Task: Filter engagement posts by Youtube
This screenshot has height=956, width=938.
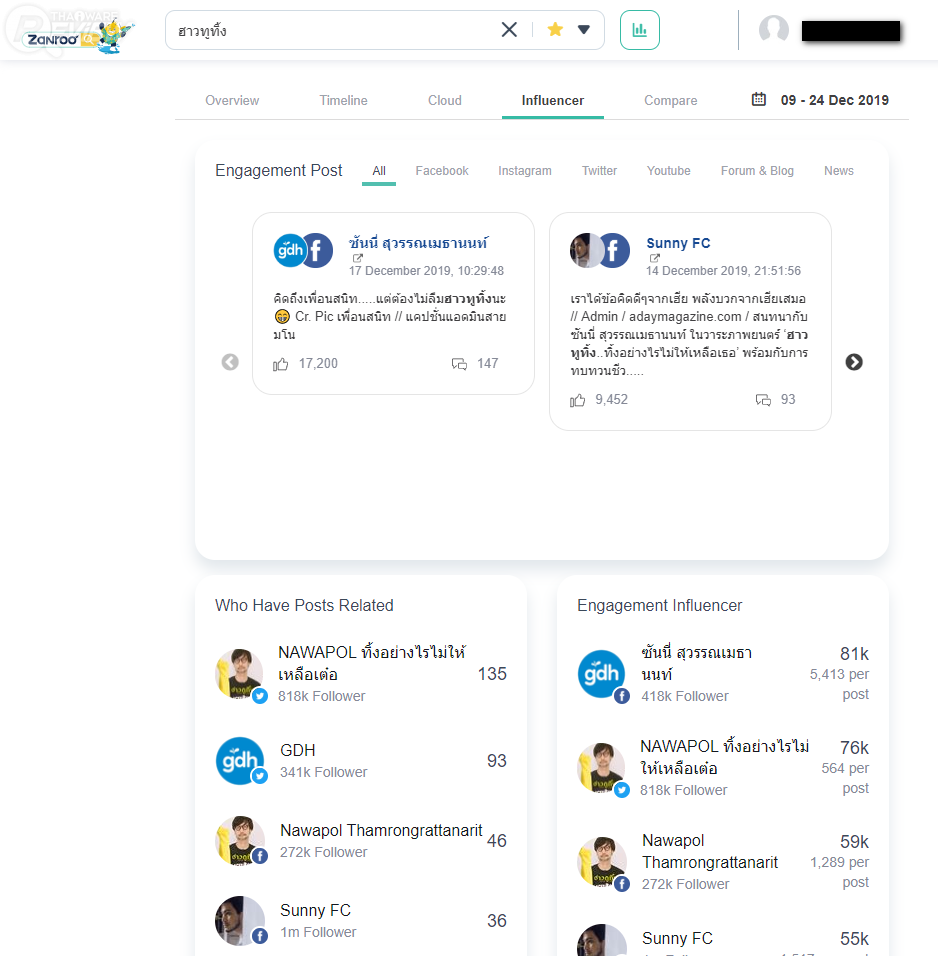Action: click(668, 171)
